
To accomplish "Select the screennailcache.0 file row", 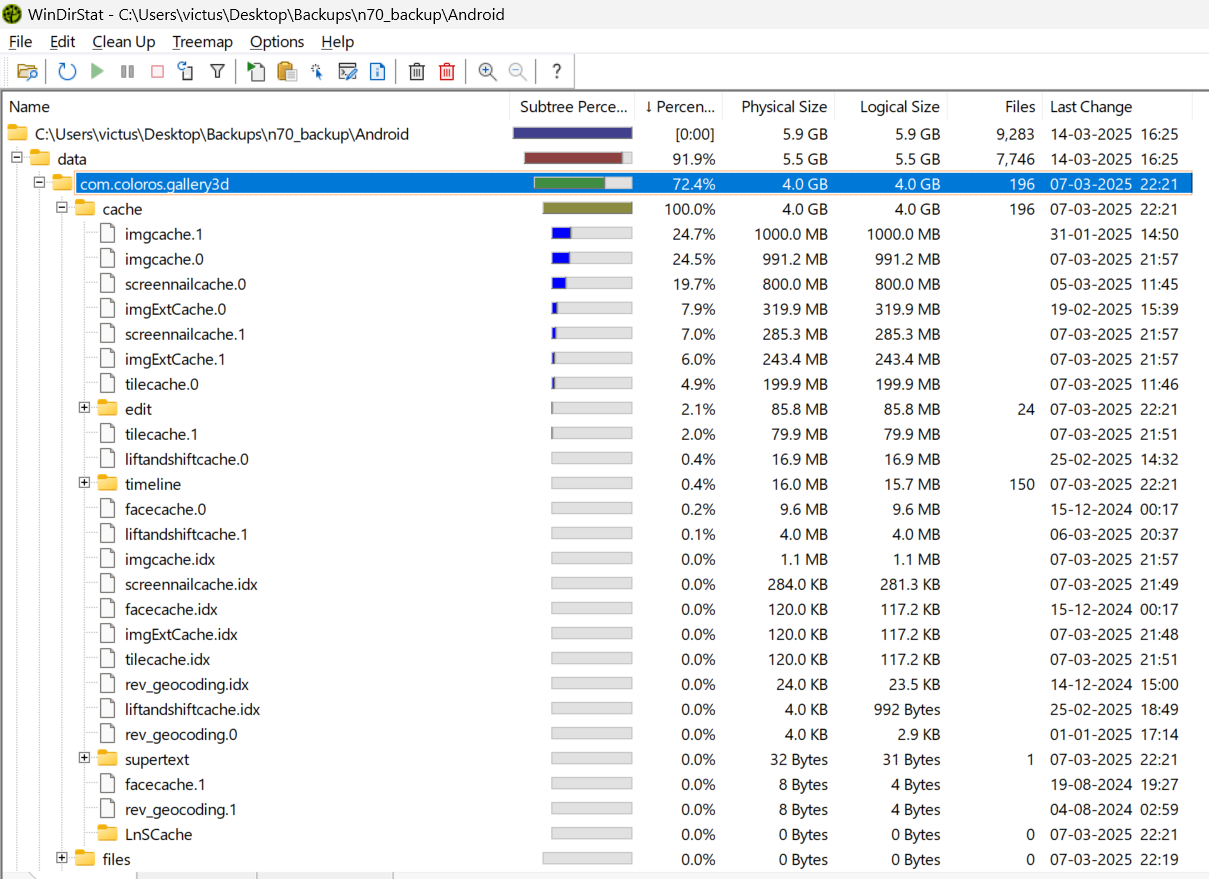I will (185, 284).
